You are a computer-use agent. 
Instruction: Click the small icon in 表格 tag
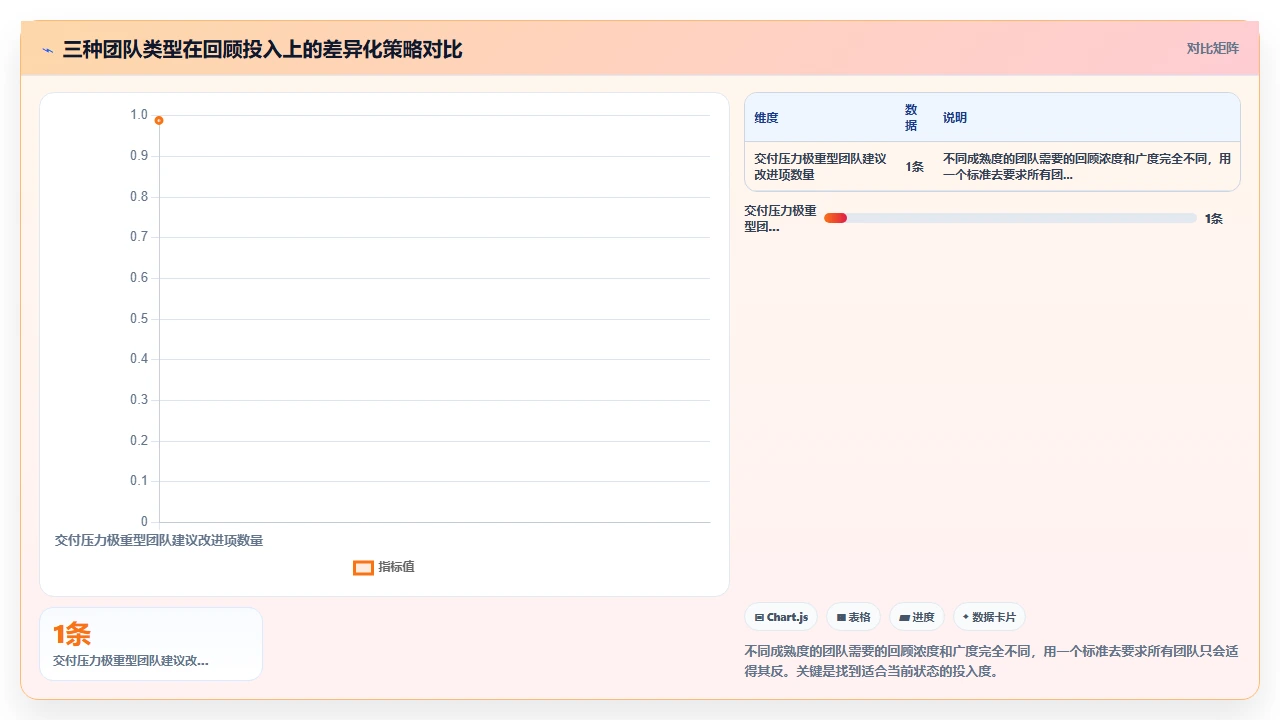tap(841, 618)
